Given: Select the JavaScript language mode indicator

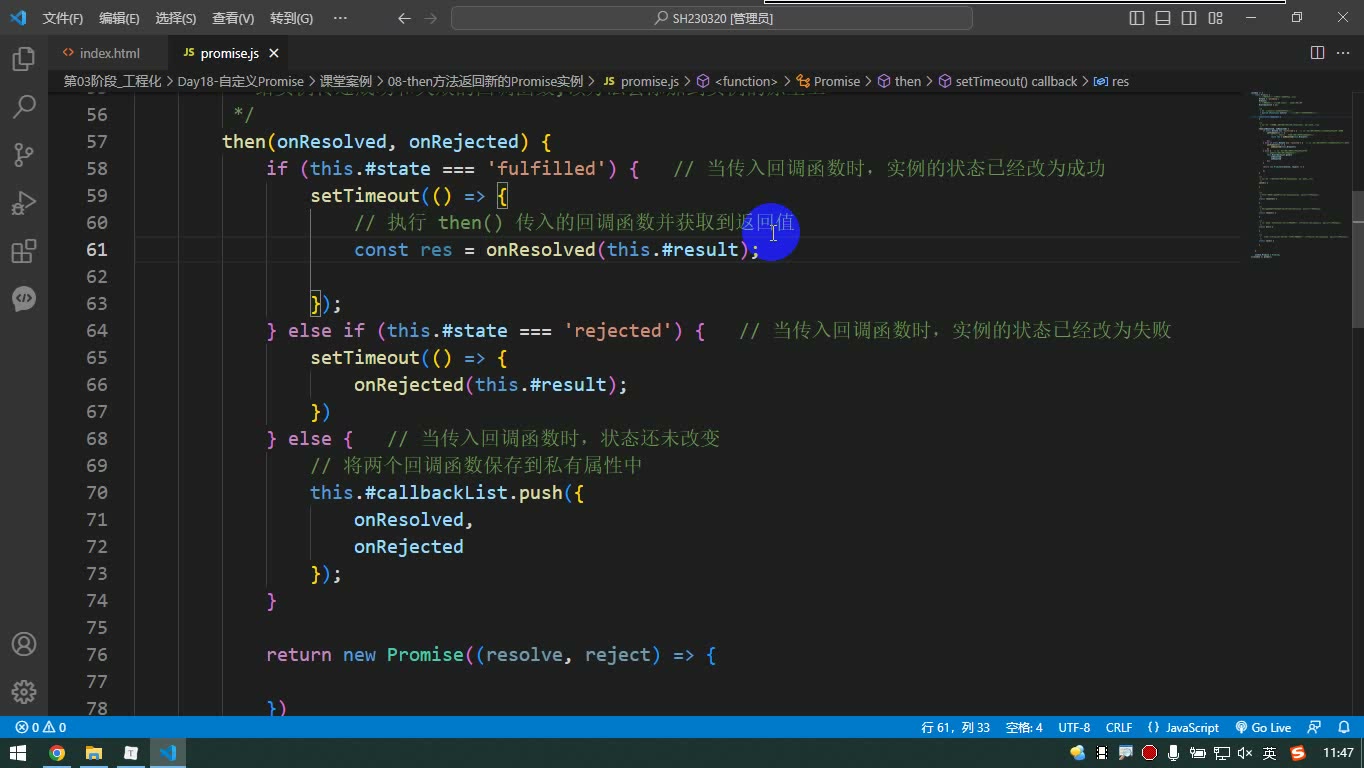Looking at the screenshot, I should [1184, 727].
